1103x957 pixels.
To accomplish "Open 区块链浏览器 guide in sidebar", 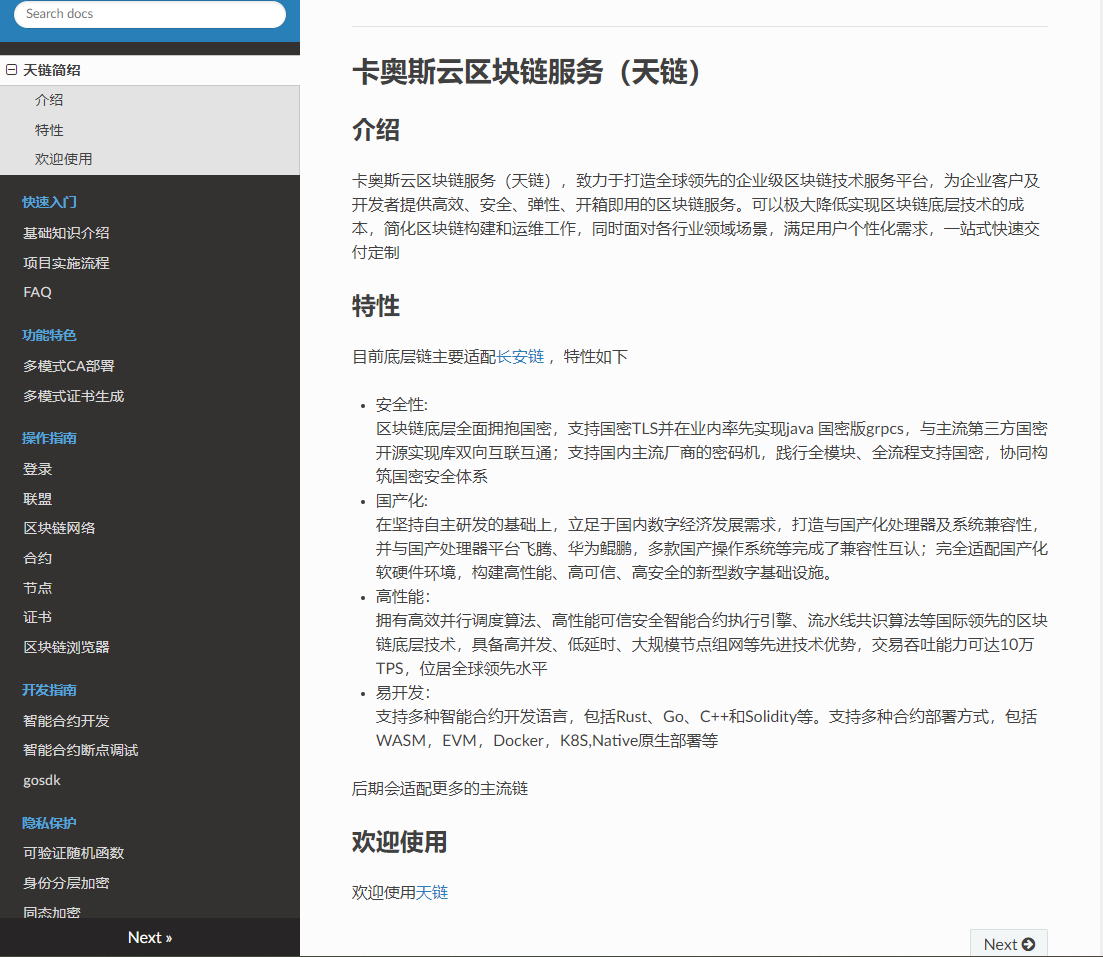I will coord(66,647).
